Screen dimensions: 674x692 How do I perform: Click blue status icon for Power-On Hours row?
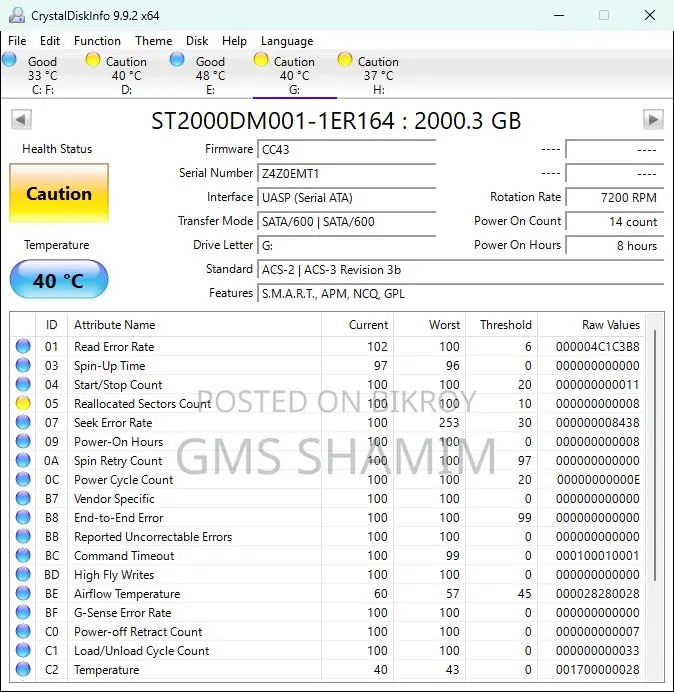(23, 441)
